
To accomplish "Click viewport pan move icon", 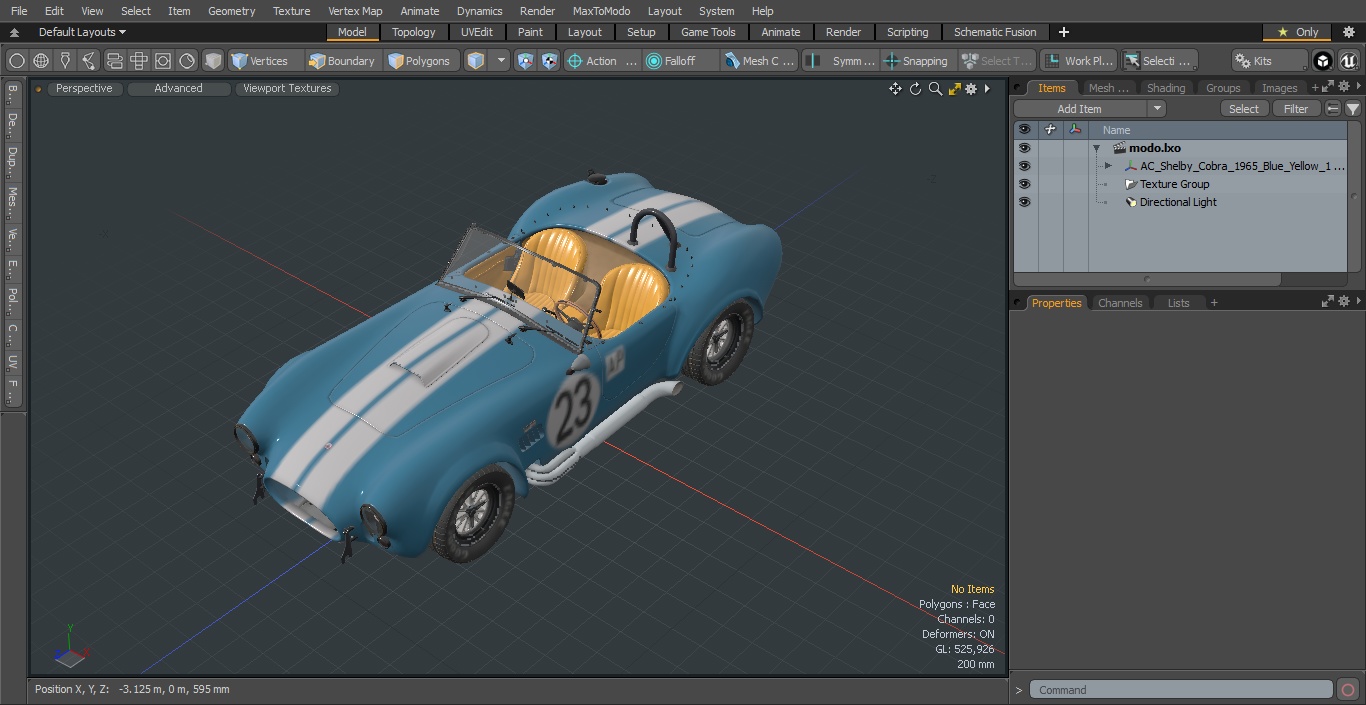I will click(895, 89).
